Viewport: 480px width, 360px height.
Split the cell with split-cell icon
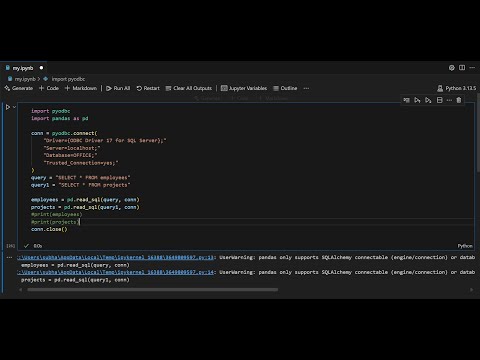tap(440, 100)
